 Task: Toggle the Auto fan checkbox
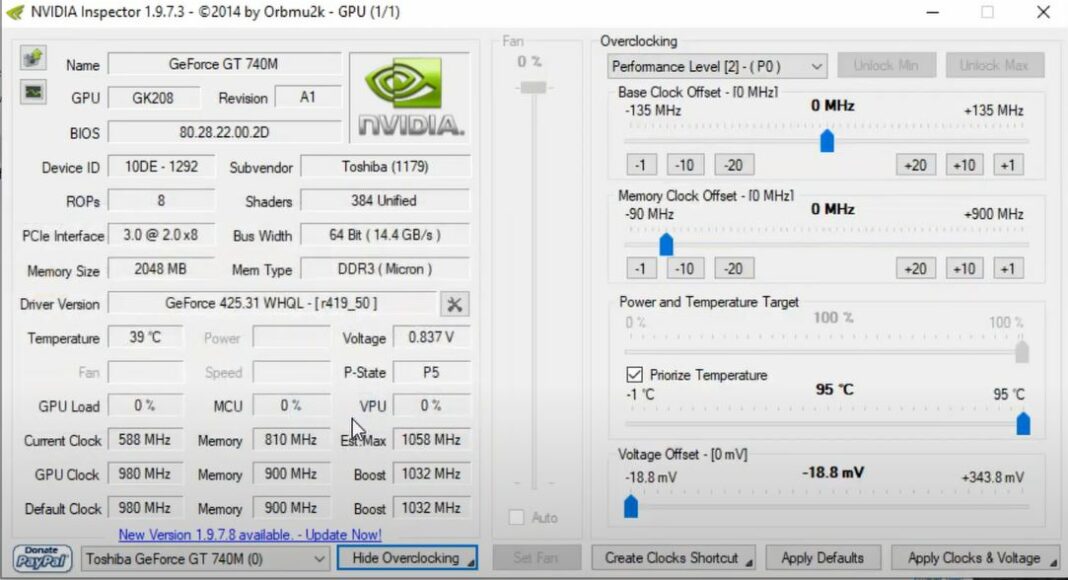517,518
